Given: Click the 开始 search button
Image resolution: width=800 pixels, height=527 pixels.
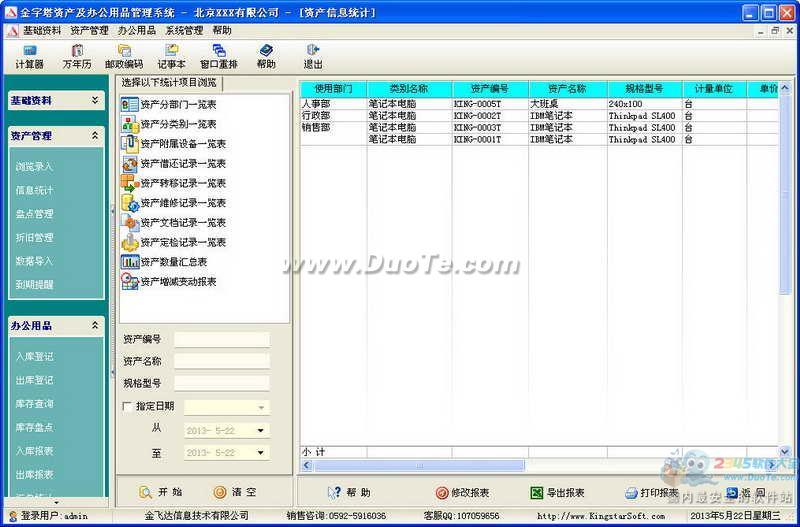Looking at the screenshot, I should (162, 492).
